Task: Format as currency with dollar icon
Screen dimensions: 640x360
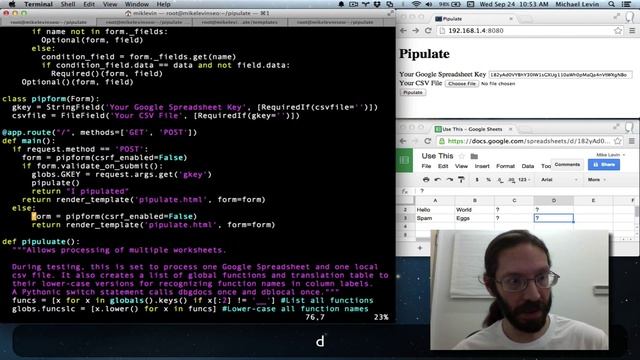Action: coord(477,180)
